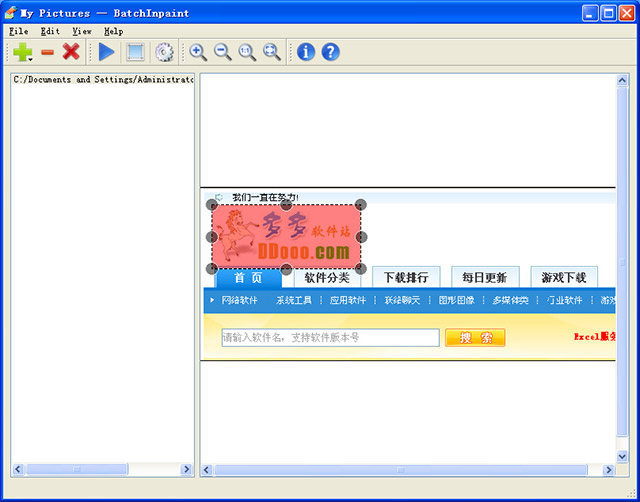This screenshot has height=502, width=640.
Task: Select the C:/Documents and Settings file entry
Action: (103, 80)
